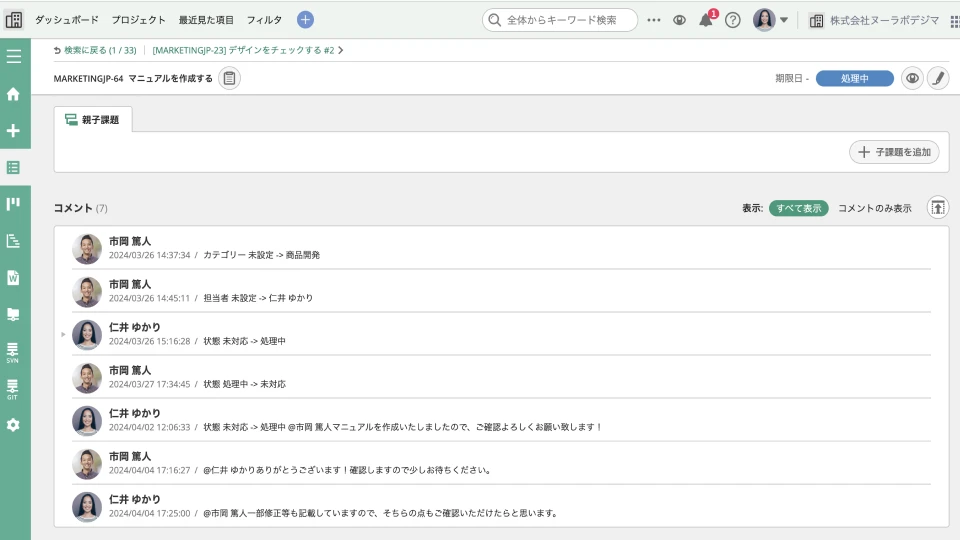Viewport: 960px width, 540px height.
Task: Toggle the hamburger sidebar menu
Action: pos(13,56)
